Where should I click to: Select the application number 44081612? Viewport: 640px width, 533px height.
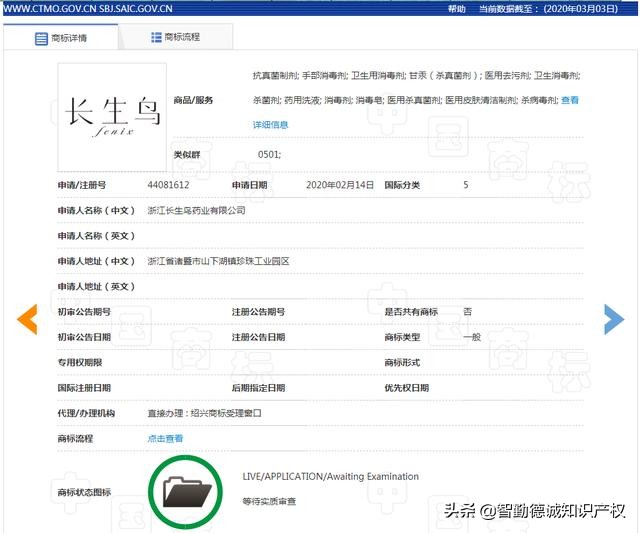click(x=168, y=185)
